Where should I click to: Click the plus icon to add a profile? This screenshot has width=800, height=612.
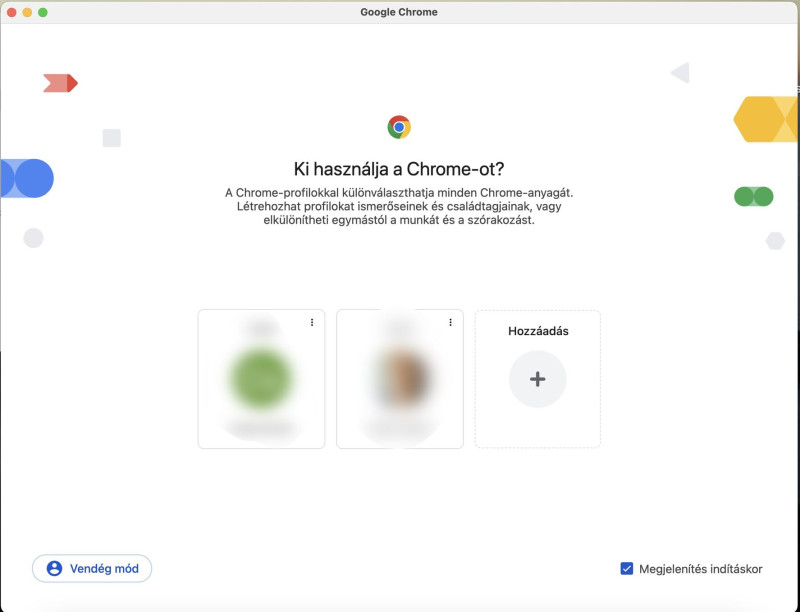[537, 379]
